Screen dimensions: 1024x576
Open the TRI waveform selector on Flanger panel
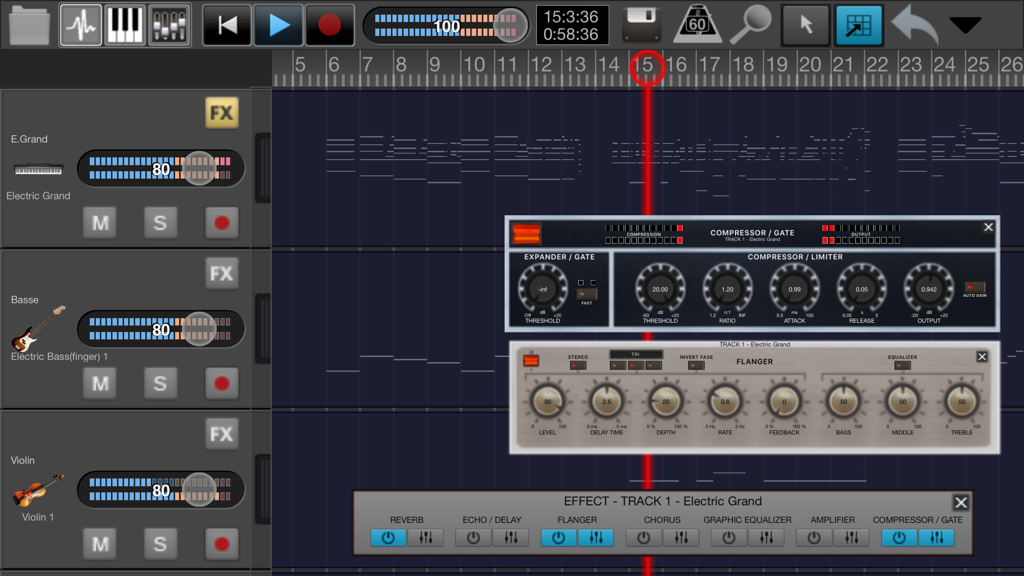pyautogui.click(x=634, y=355)
